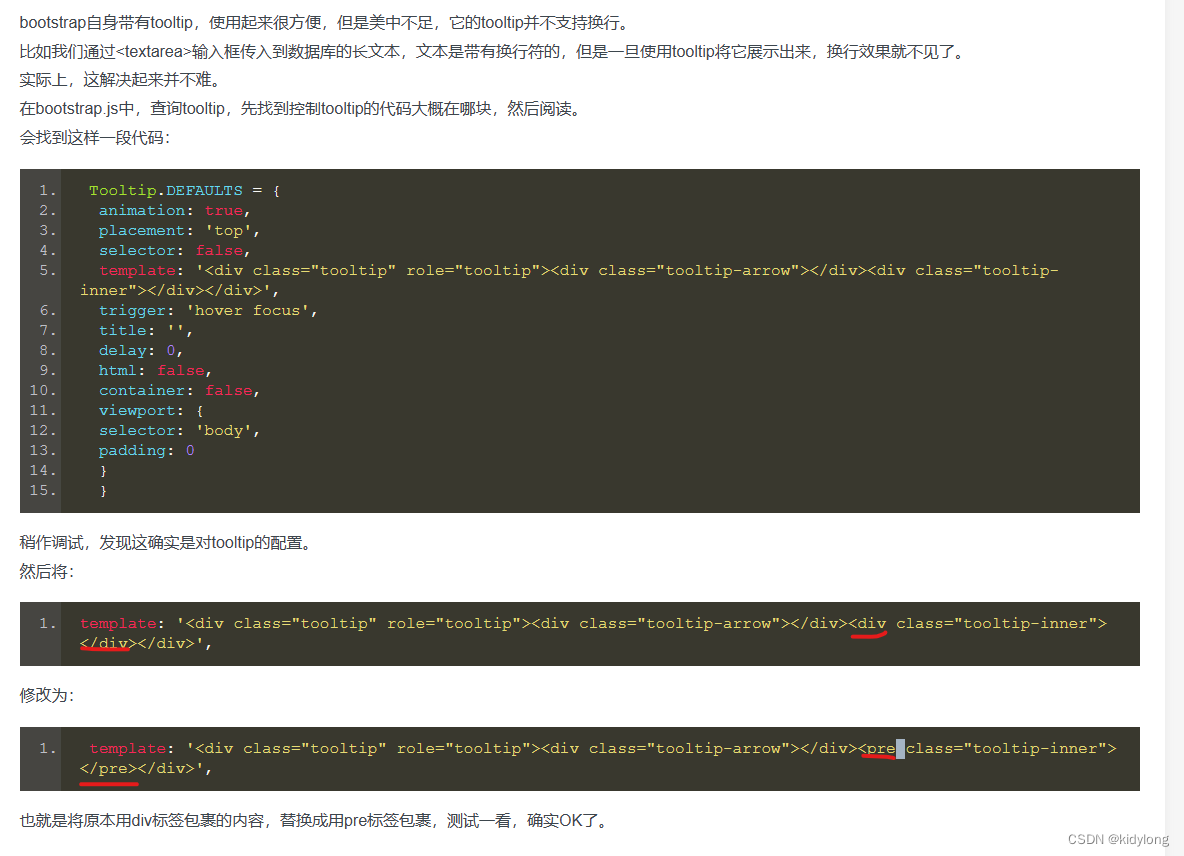Click the "trigger: 'hover focus'," line
Viewport: 1184px width, 856px height.
208,310
